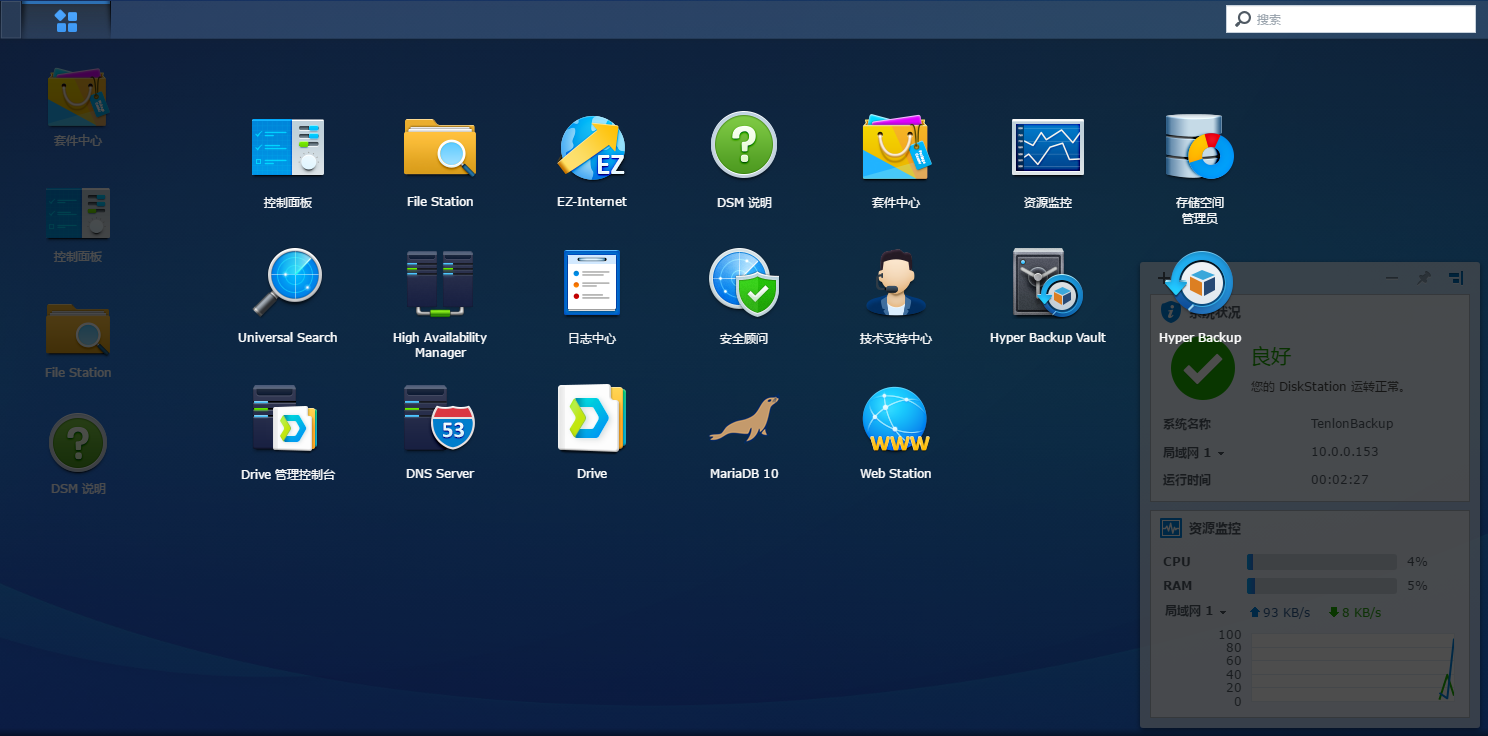Open 日志中心 log center

[592, 282]
